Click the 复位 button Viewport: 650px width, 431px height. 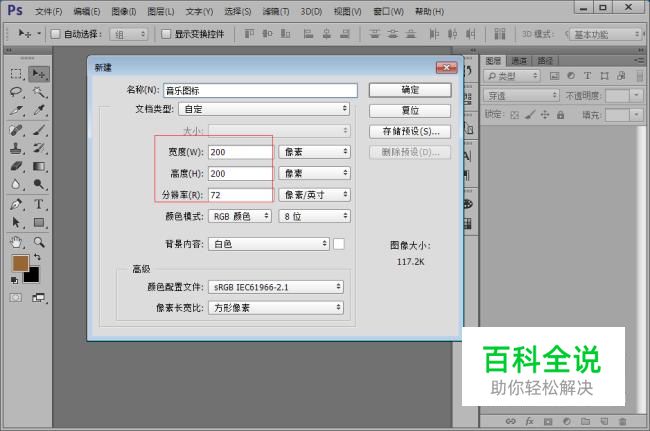point(410,111)
